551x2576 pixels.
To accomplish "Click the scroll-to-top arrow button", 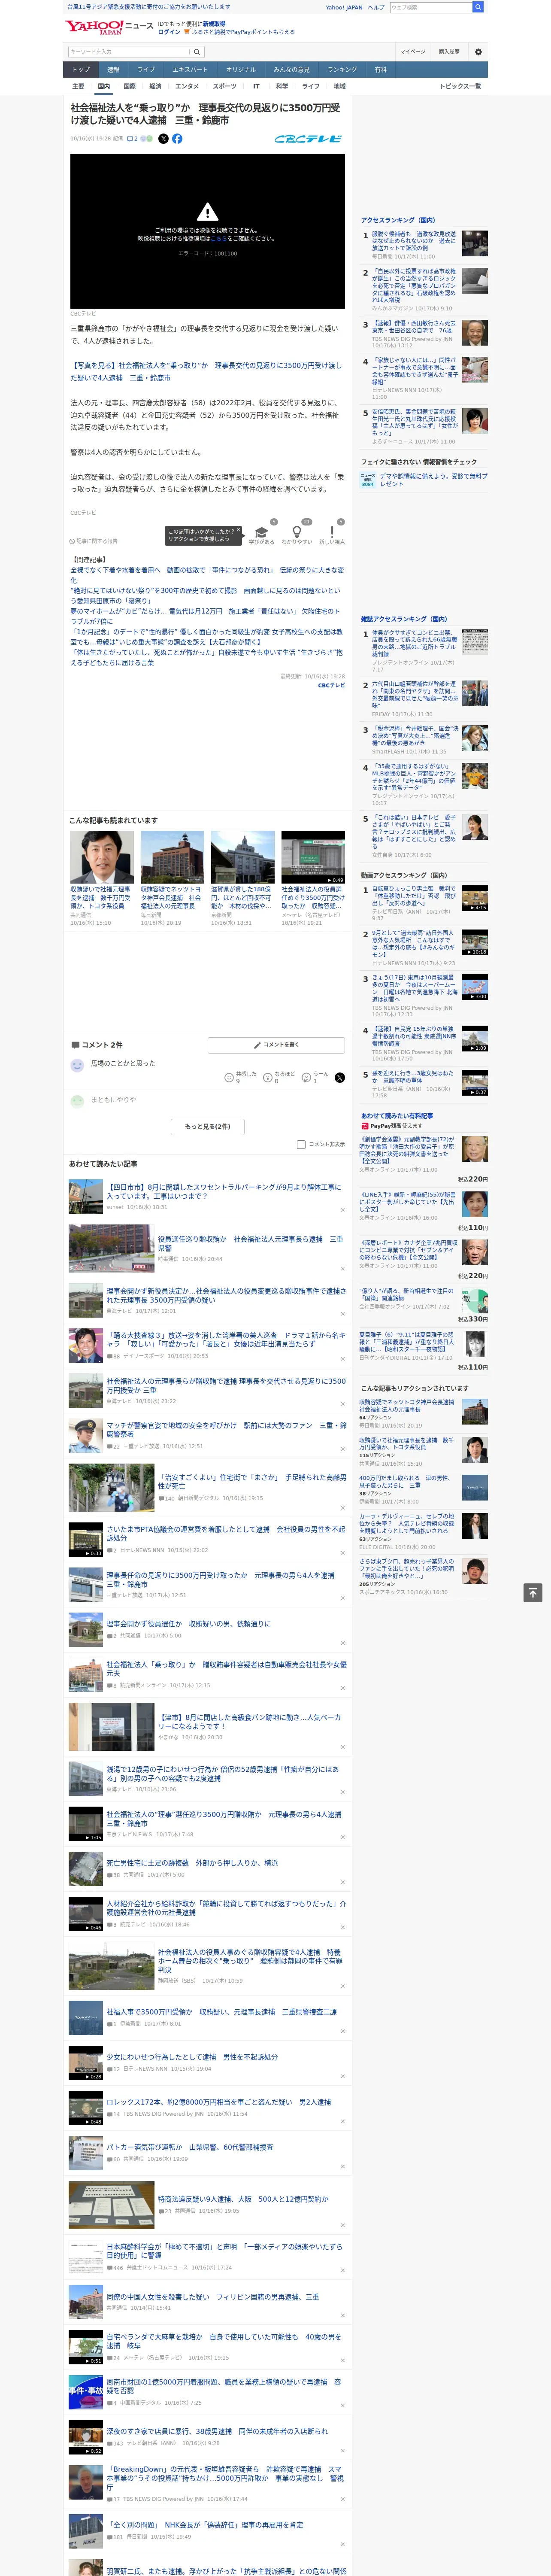I will coord(533,1592).
